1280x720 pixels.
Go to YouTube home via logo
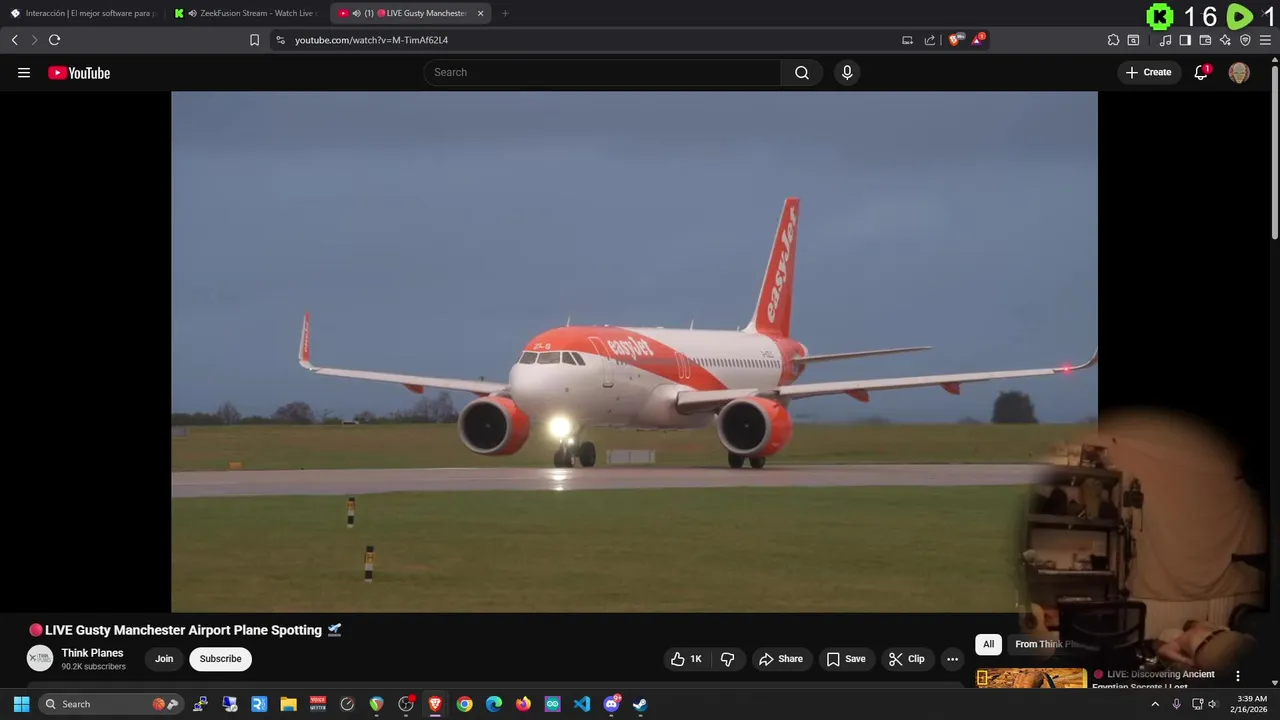click(79, 72)
